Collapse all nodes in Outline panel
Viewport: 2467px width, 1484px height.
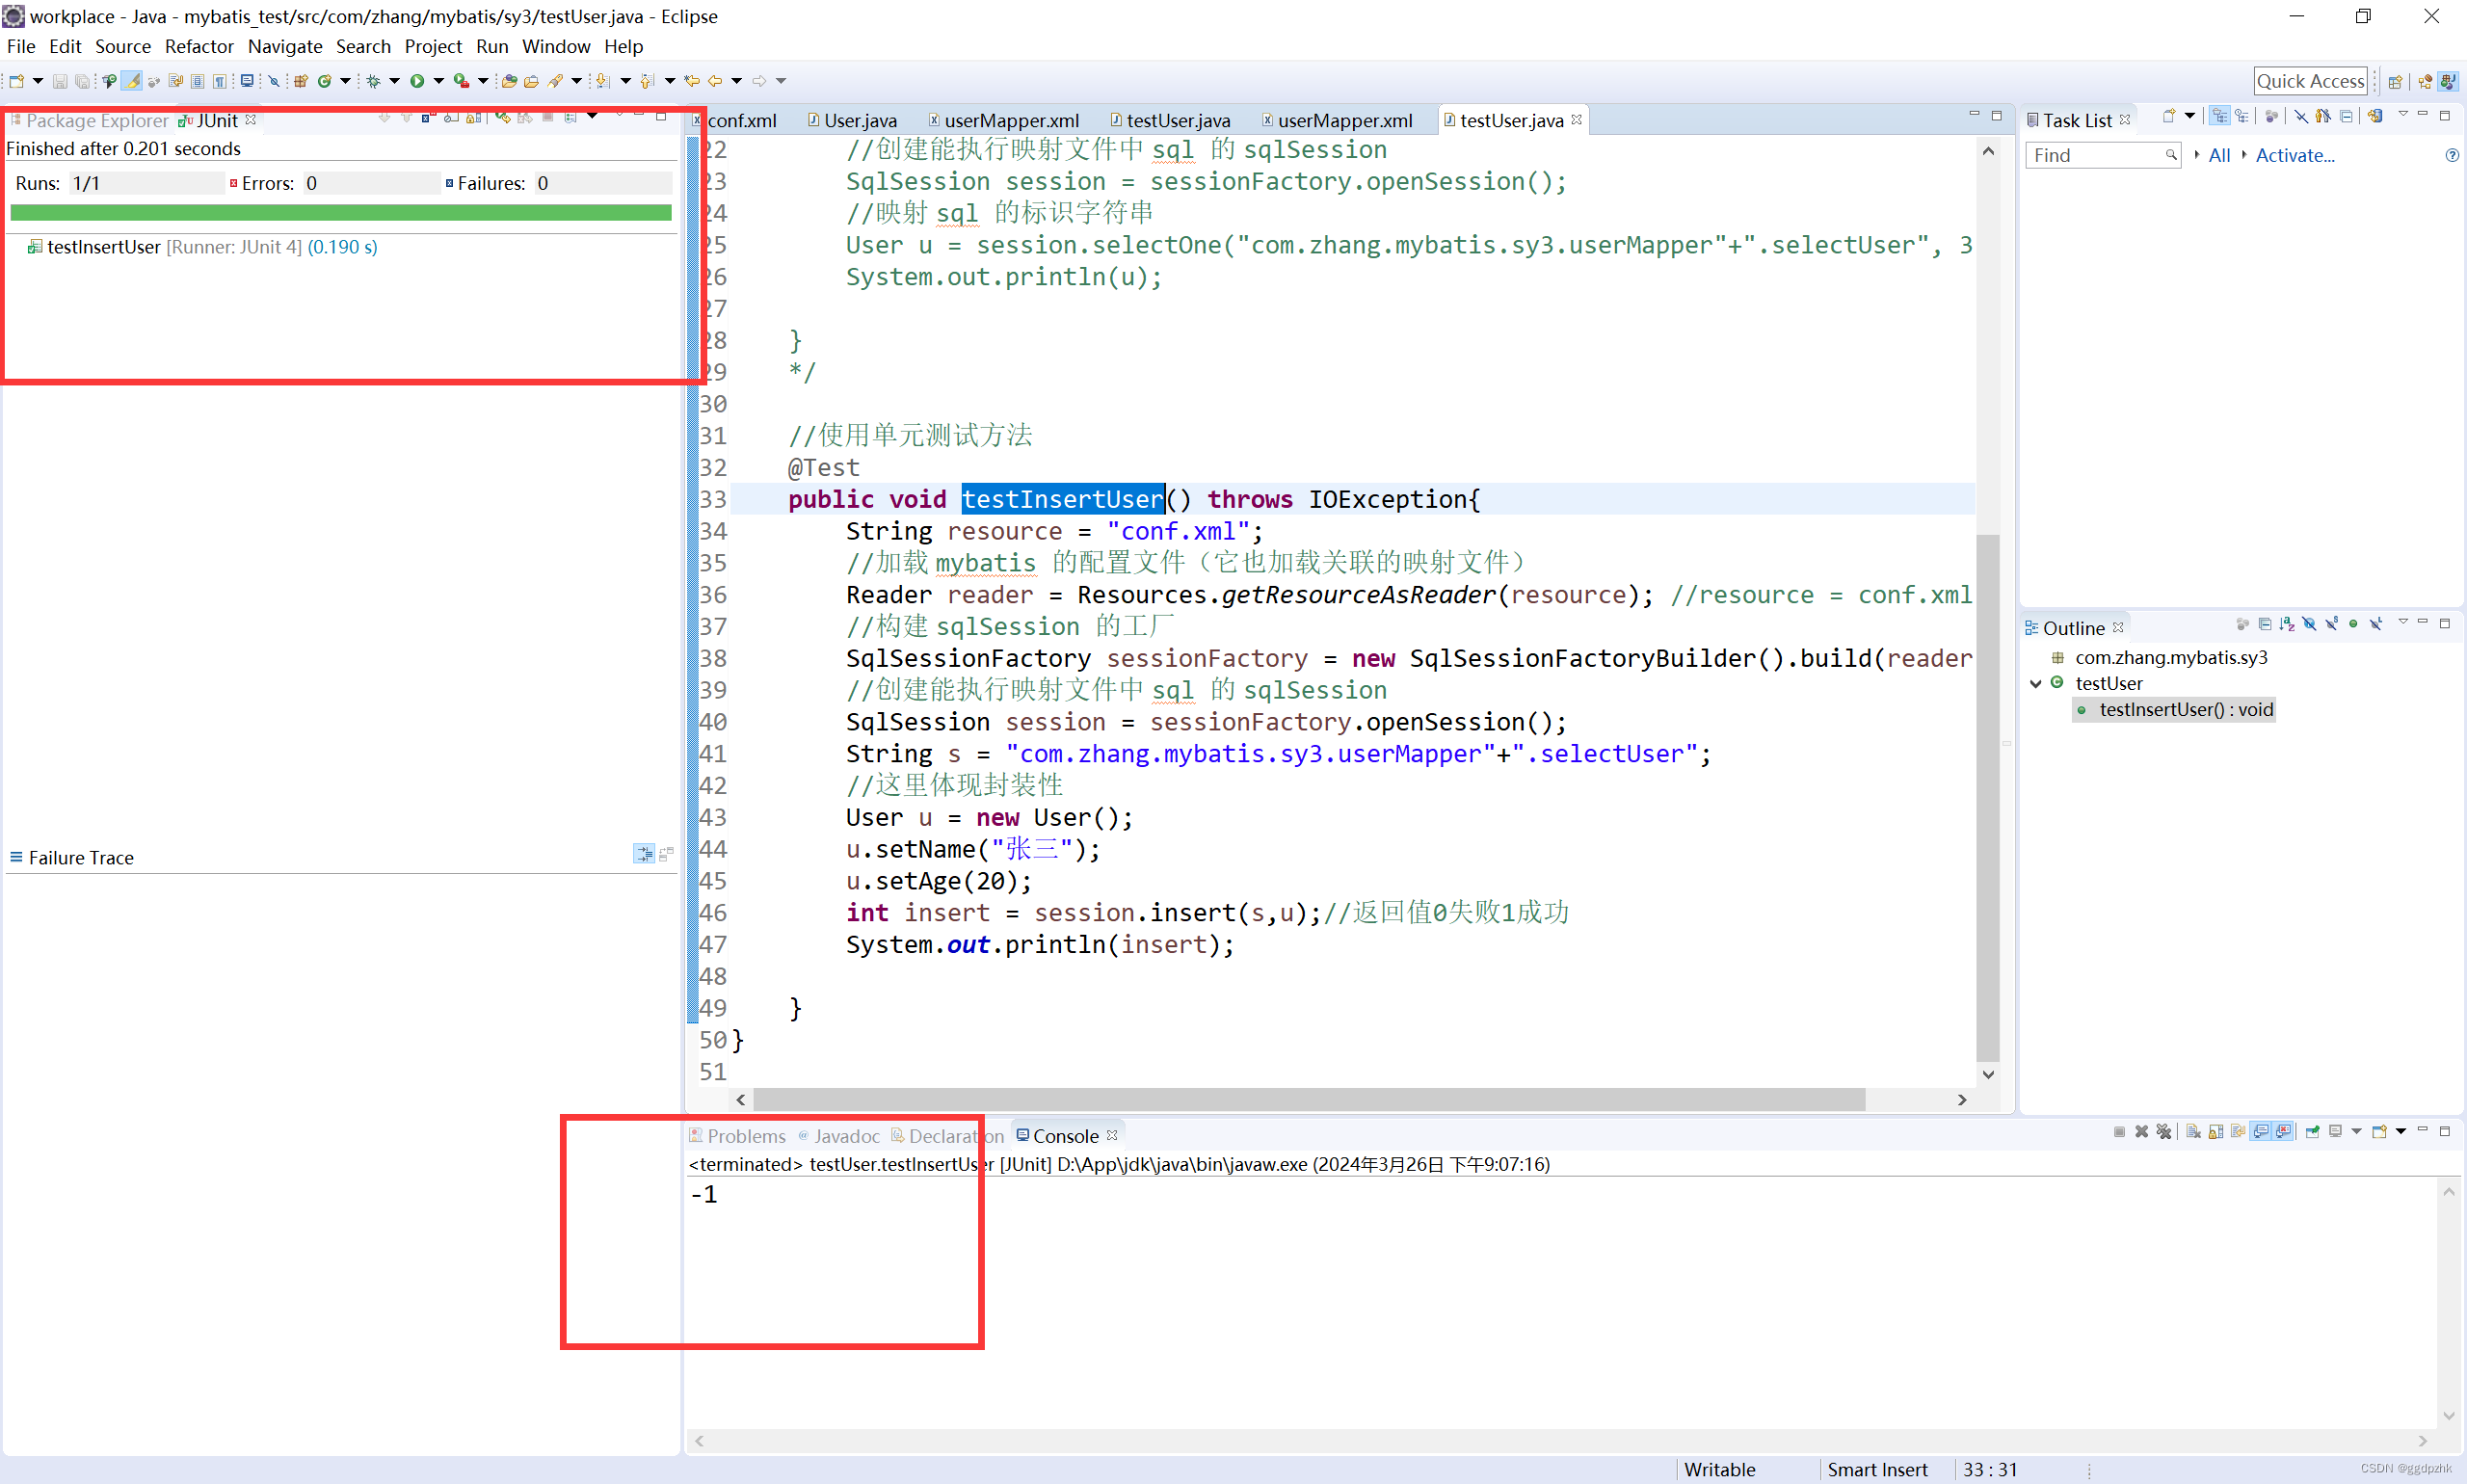tap(2264, 624)
